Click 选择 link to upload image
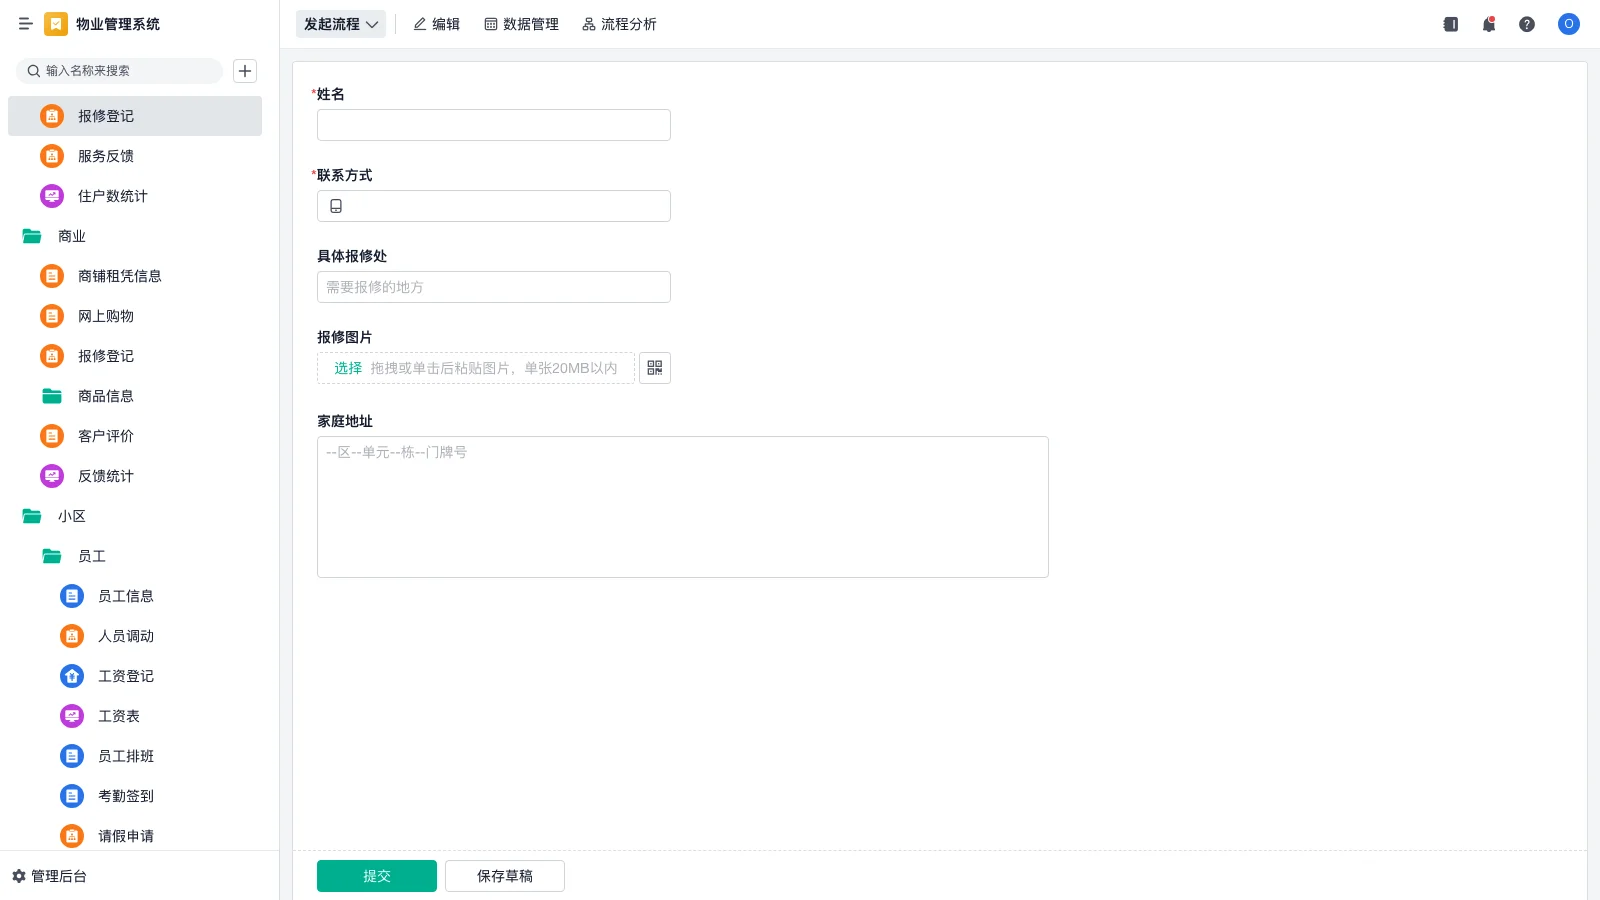Screen dimensions: 1600x900 click(348, 368)
